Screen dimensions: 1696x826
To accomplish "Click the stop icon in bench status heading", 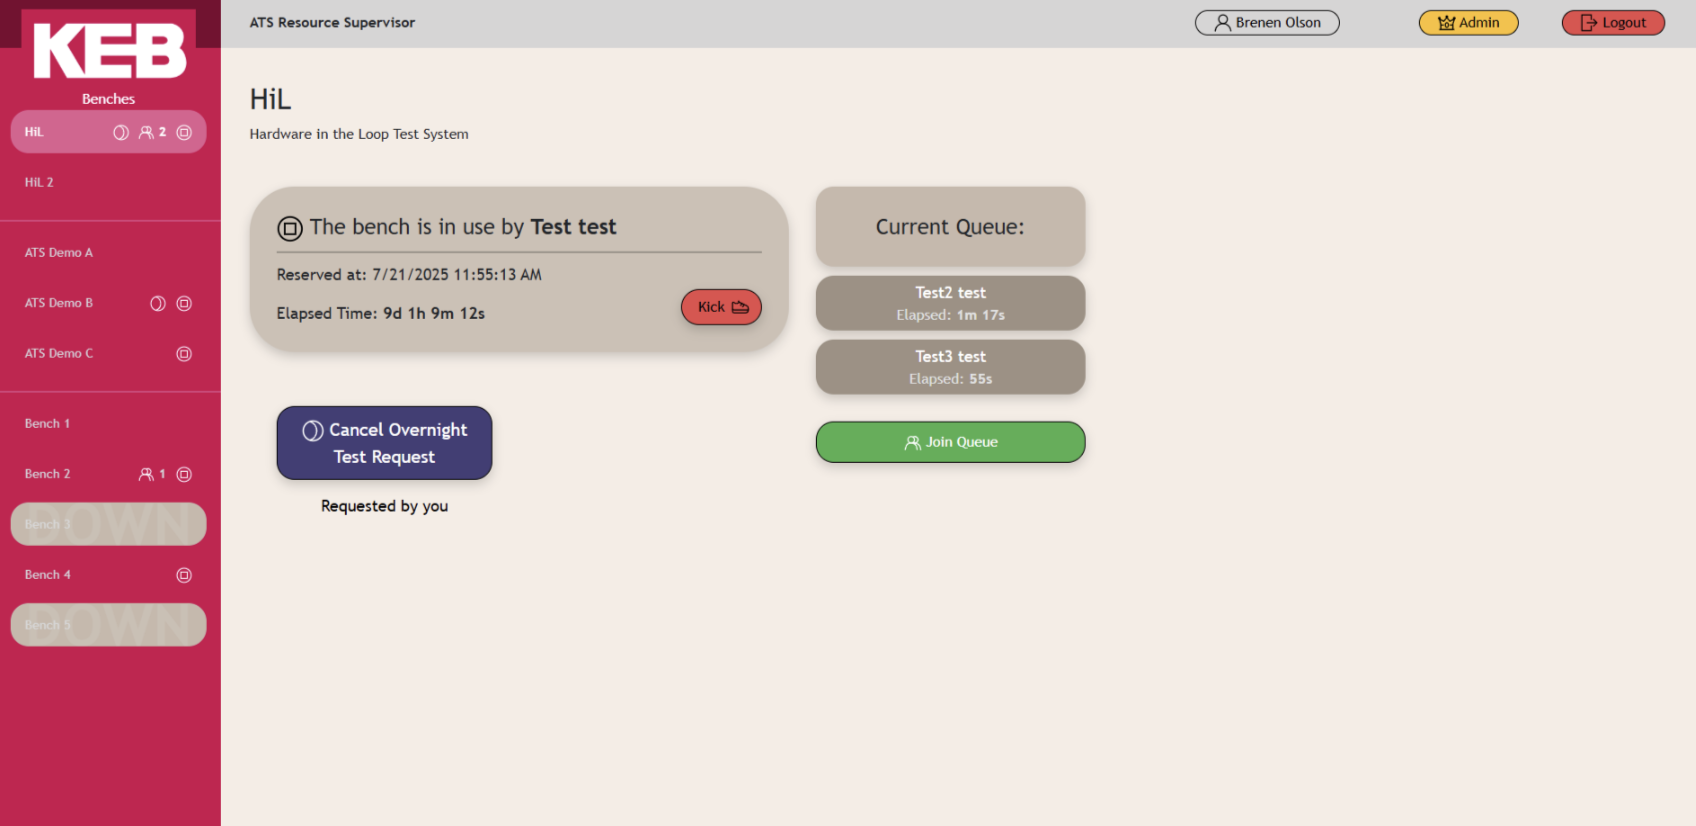I will pyautogui.click(x=290, y=229).
